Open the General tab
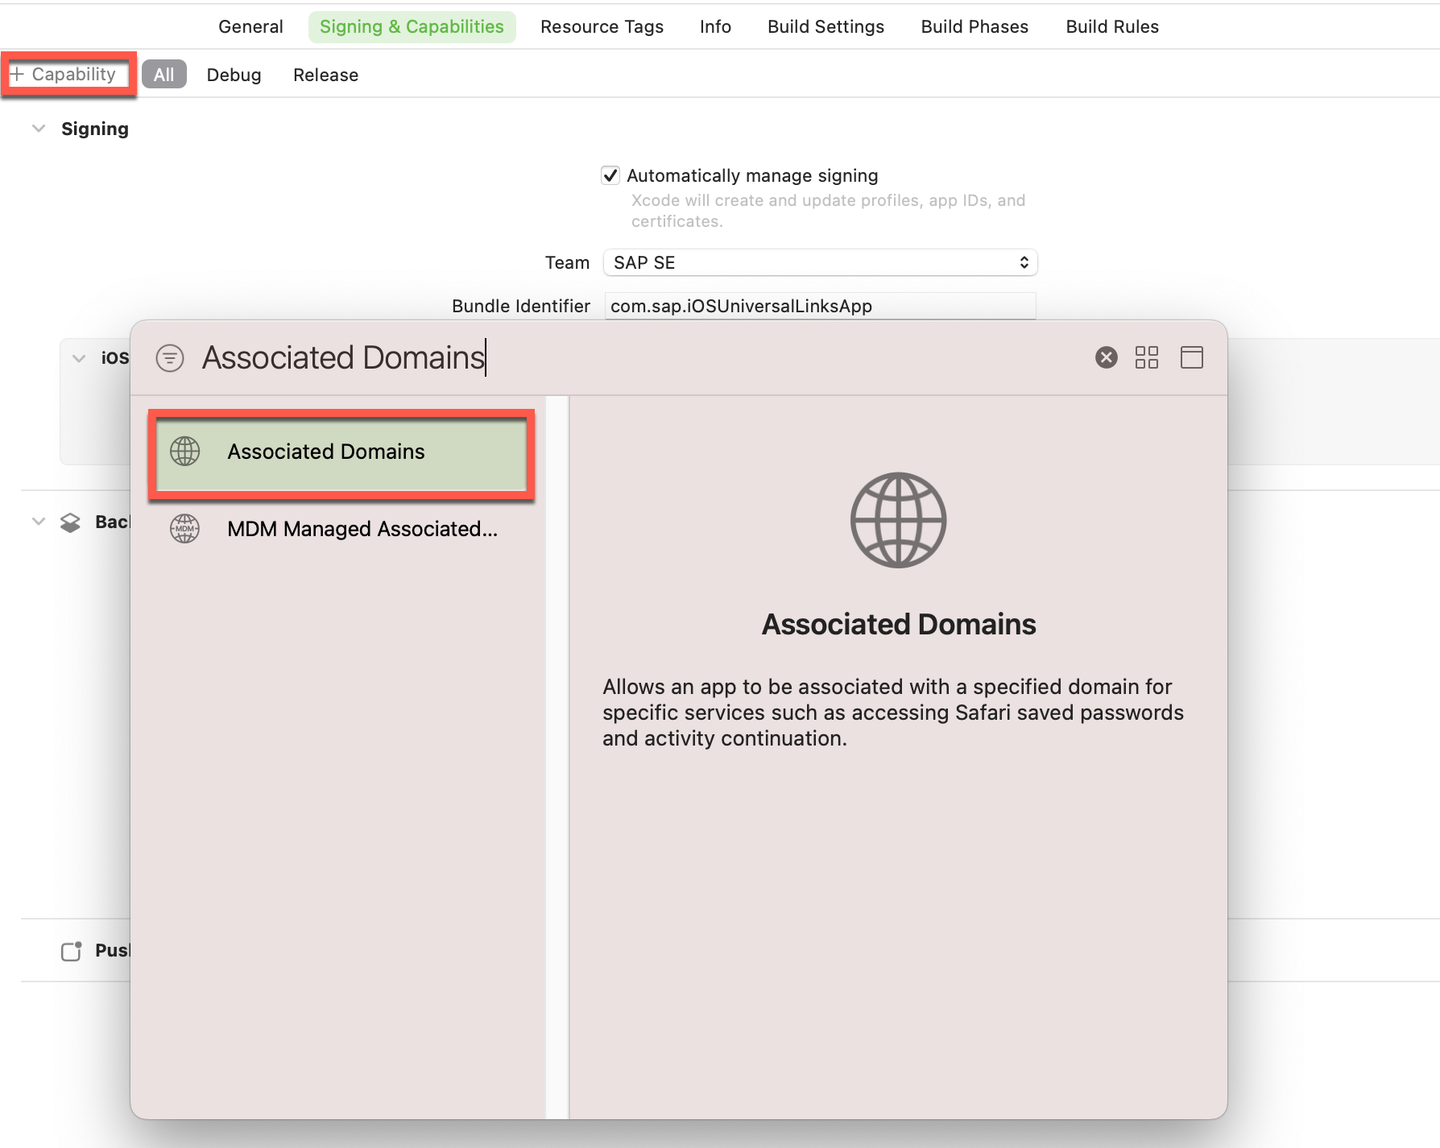This screenshot has height=1148, width=1440. coord(251,27)
